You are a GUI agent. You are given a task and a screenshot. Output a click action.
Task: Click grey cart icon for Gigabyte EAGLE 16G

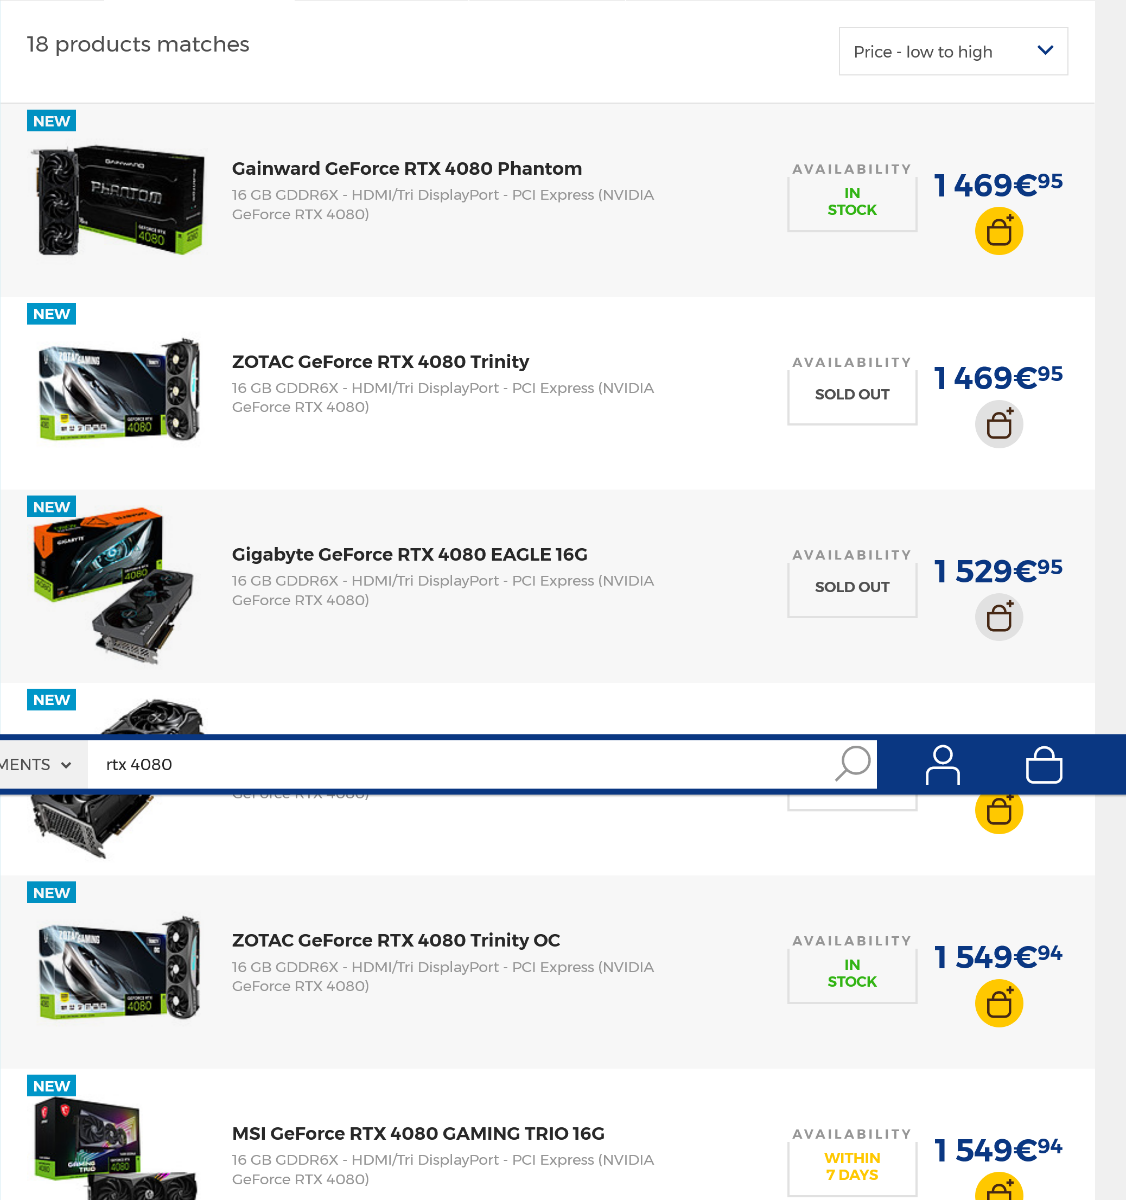(x=999, y=617)
